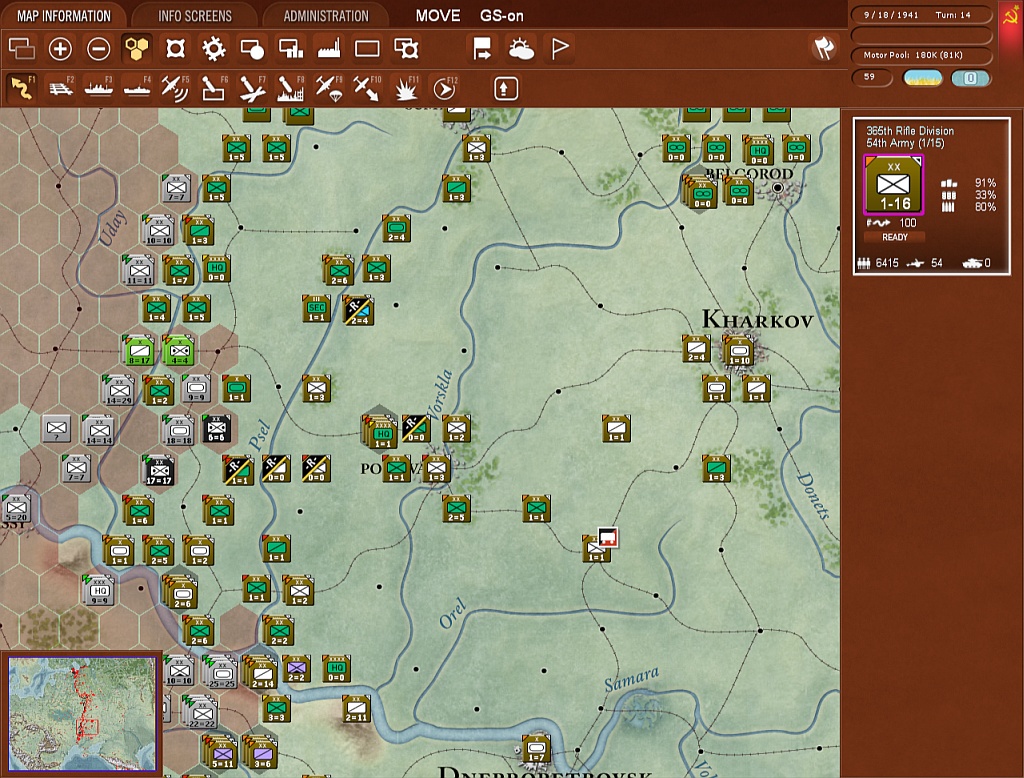Select F4 Amphibious transport mode
Image resolution: width=1024 pixels, height=778 pixels.
click(137, 88)
